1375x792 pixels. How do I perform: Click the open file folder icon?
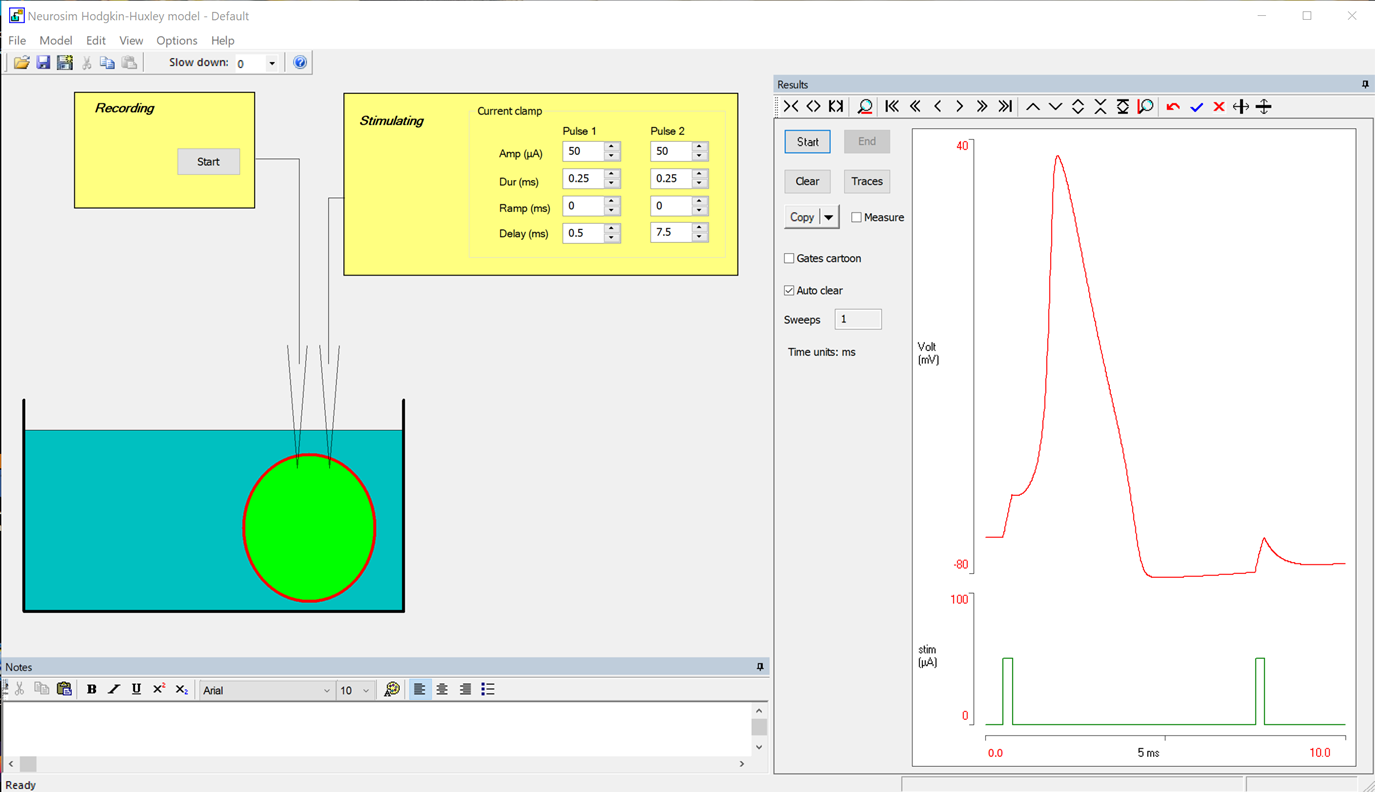pyautogui.click(x=21, y=63)
